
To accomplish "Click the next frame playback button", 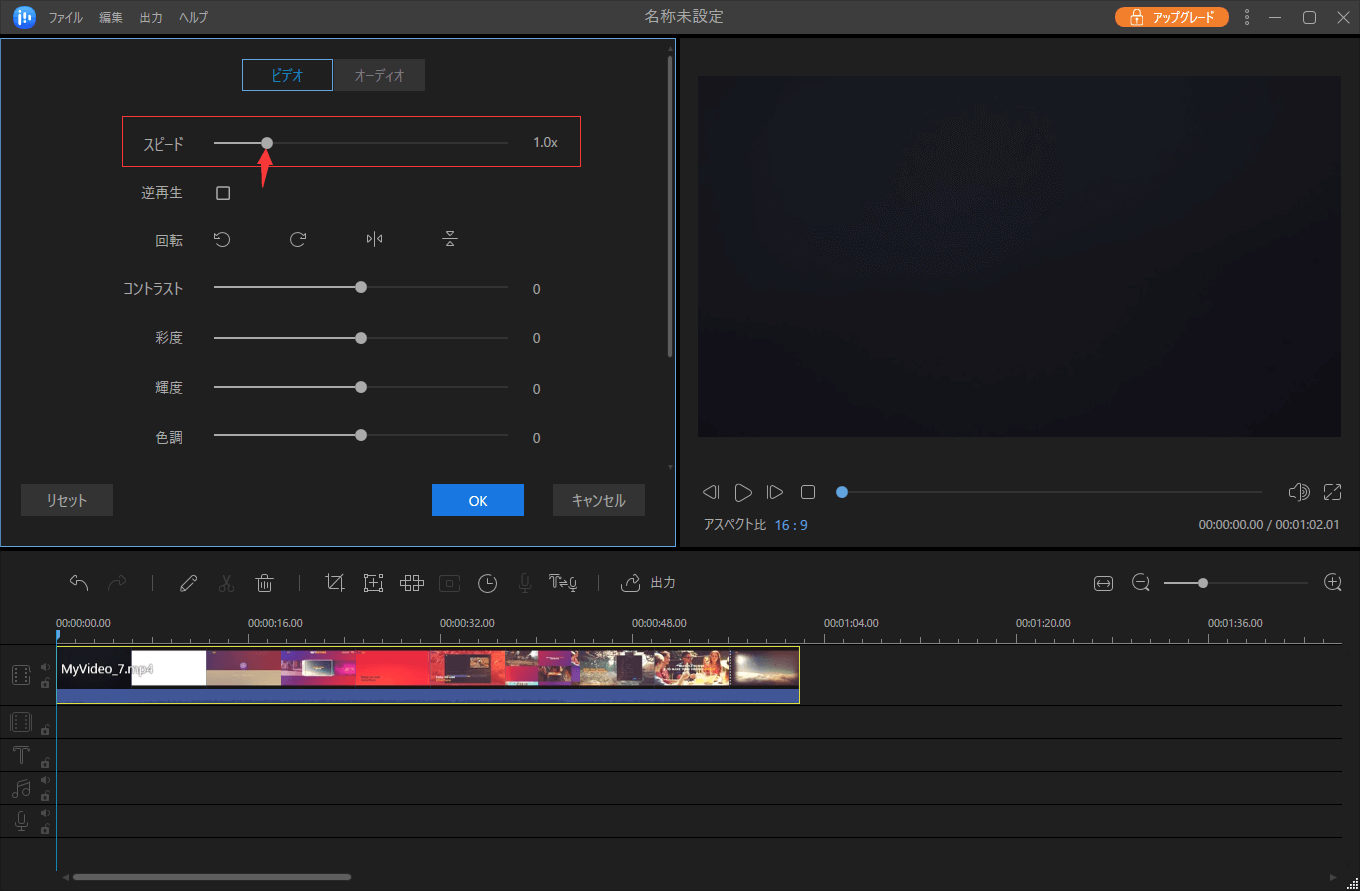I will 775,492.
